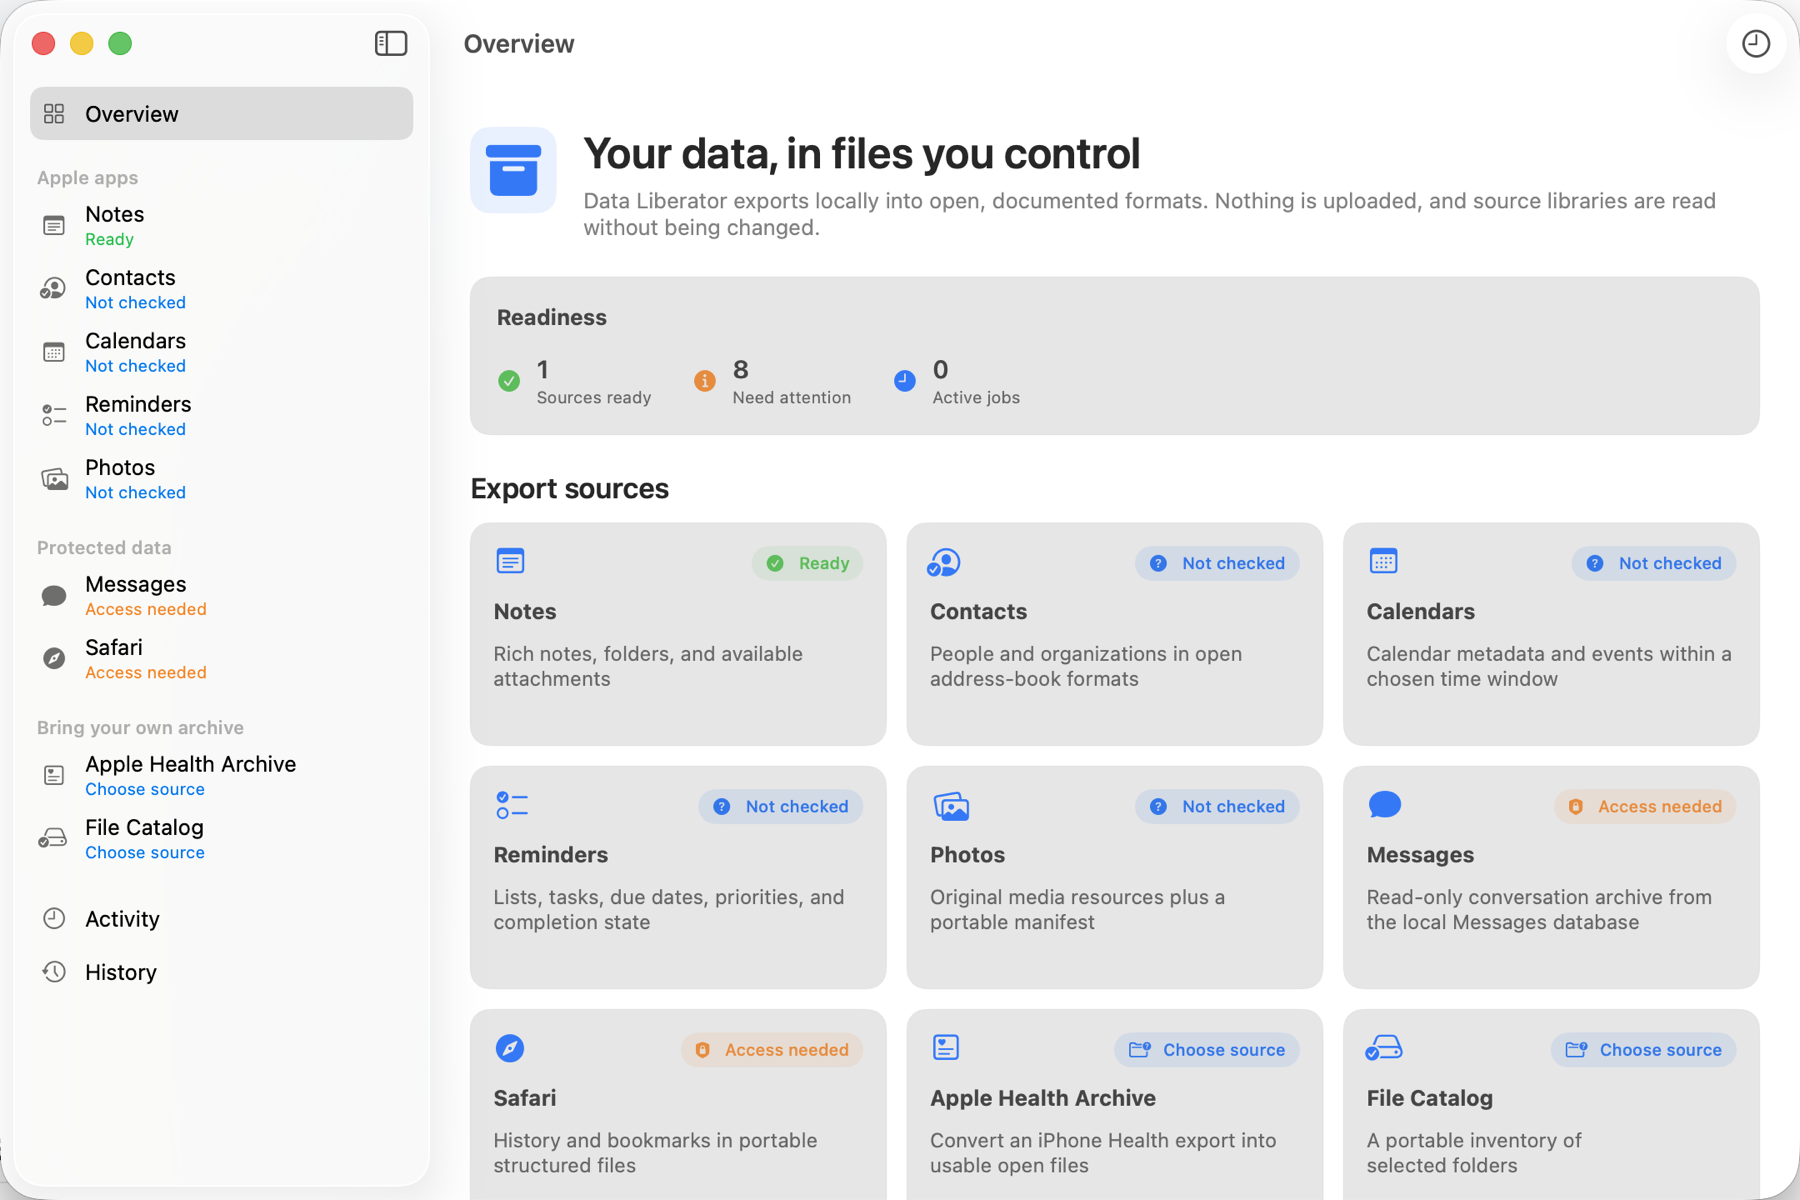Open the History label in the sidebar

point(121,972)
